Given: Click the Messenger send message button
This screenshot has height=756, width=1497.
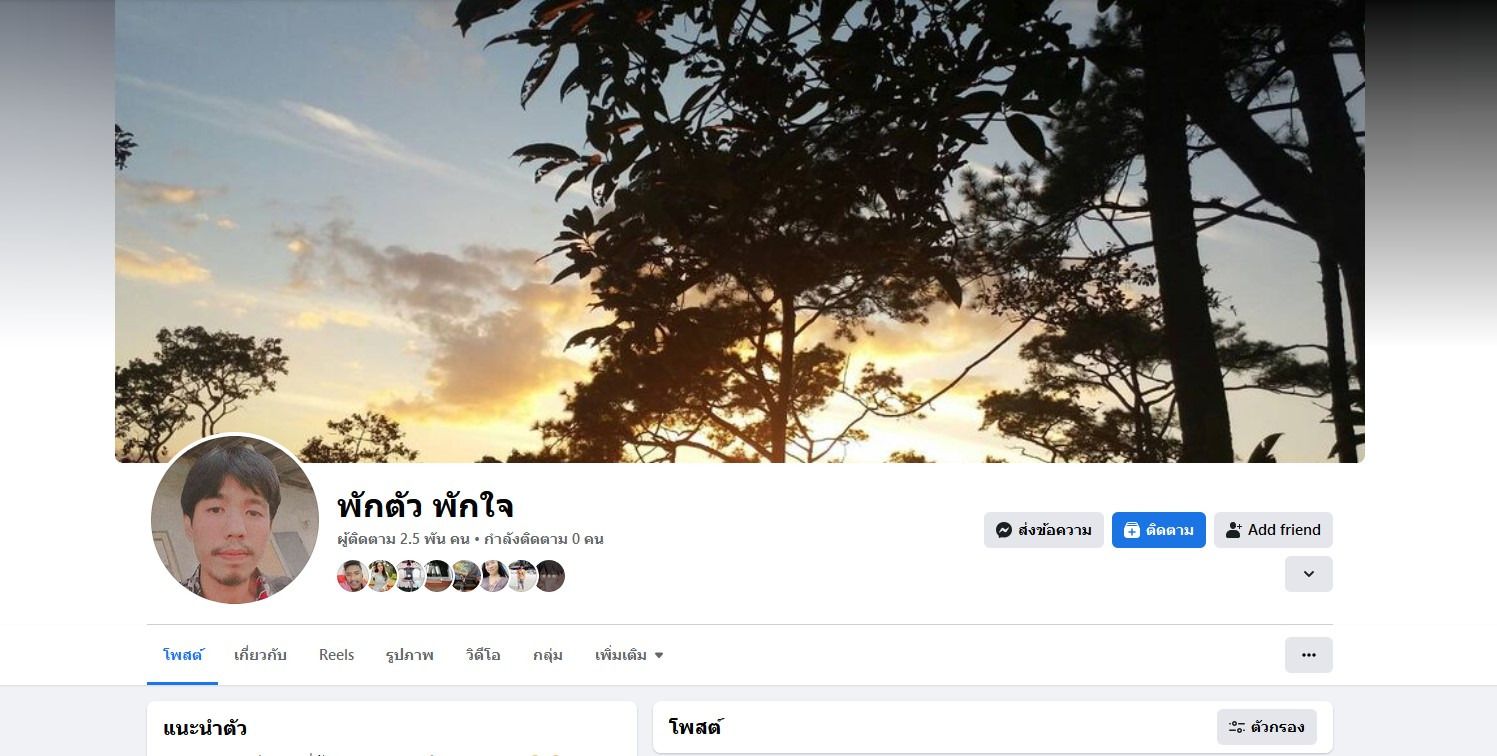Looking at the screenshot, I should point(1044,530).
